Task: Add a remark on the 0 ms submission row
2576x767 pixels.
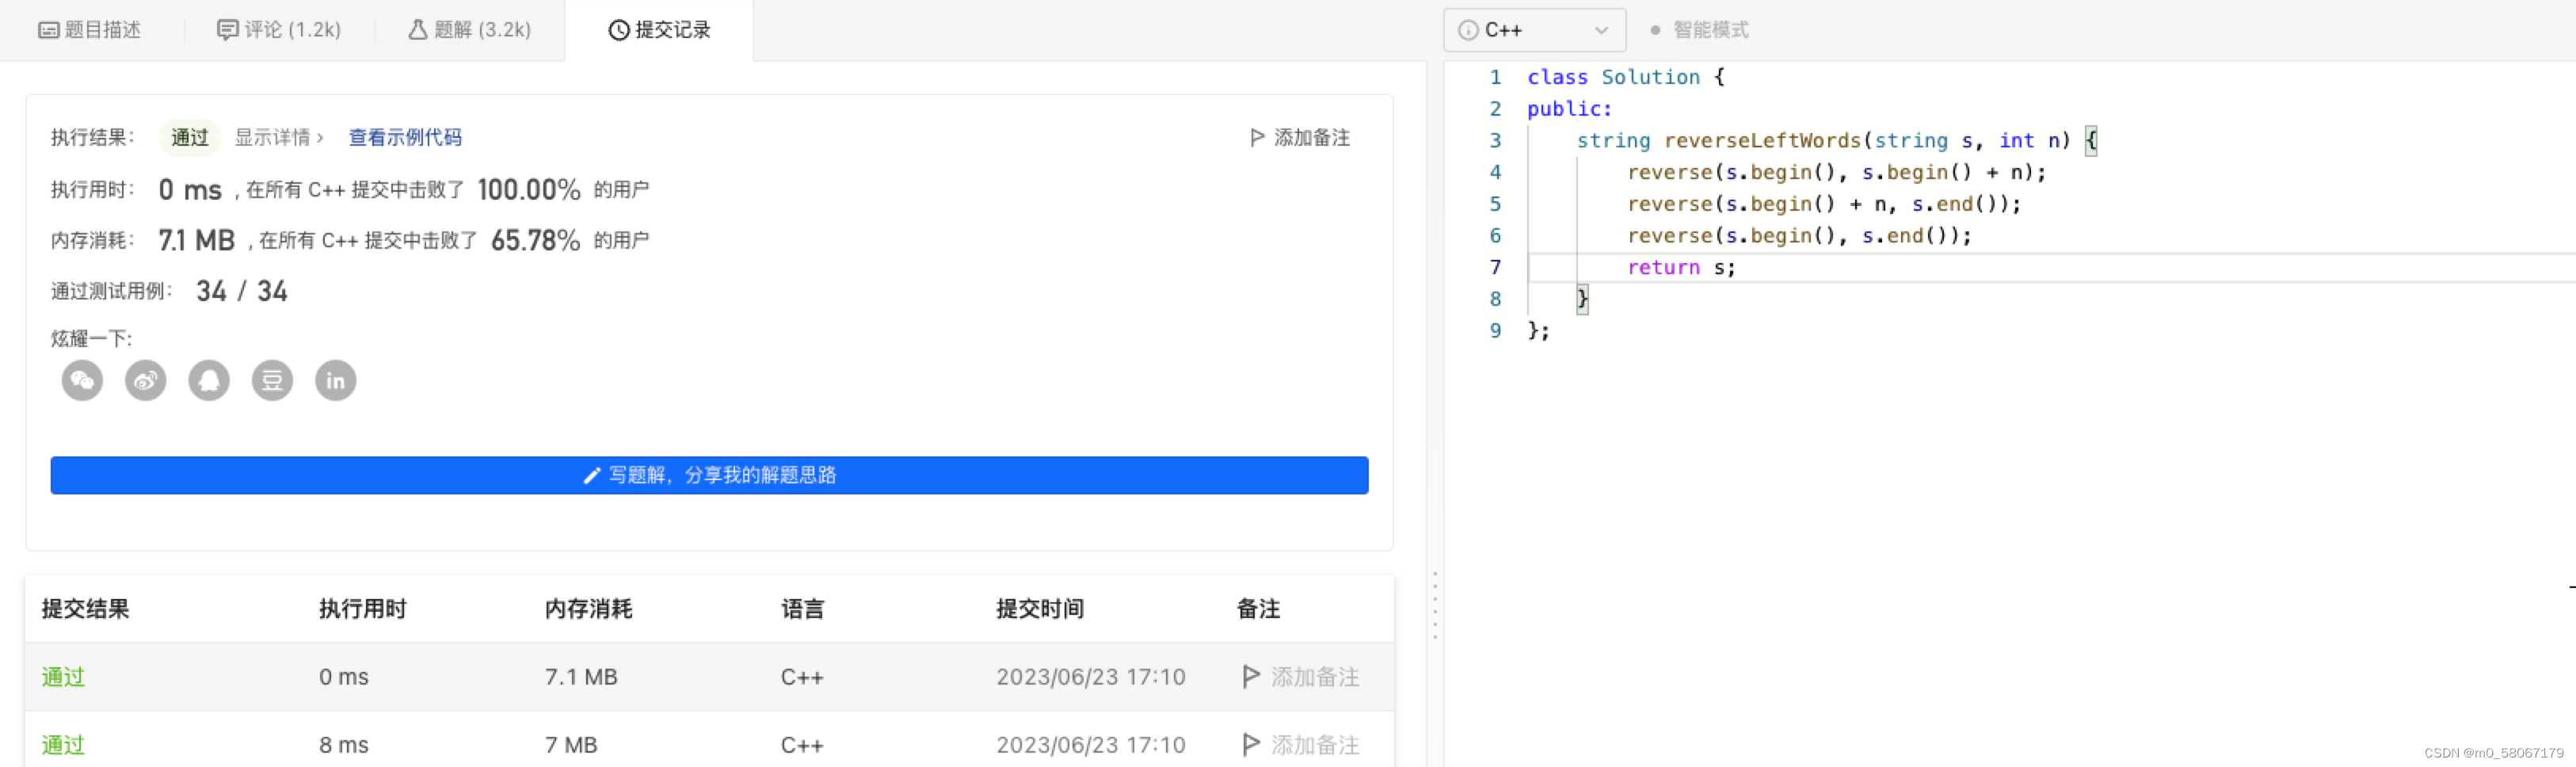Action: [1300, 676]
